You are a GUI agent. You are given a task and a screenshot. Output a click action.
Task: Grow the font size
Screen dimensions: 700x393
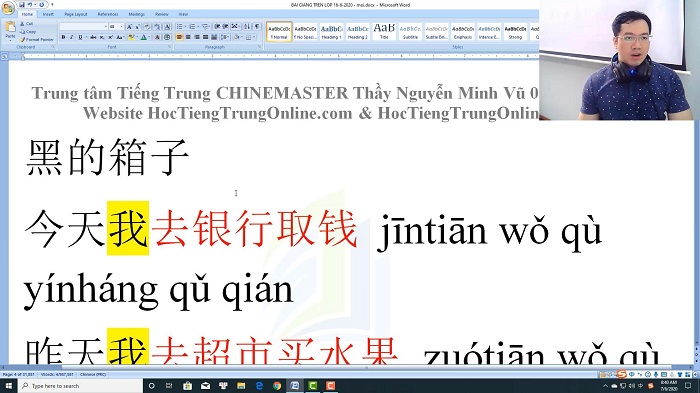pyautogui.click(x=129, y=26)
